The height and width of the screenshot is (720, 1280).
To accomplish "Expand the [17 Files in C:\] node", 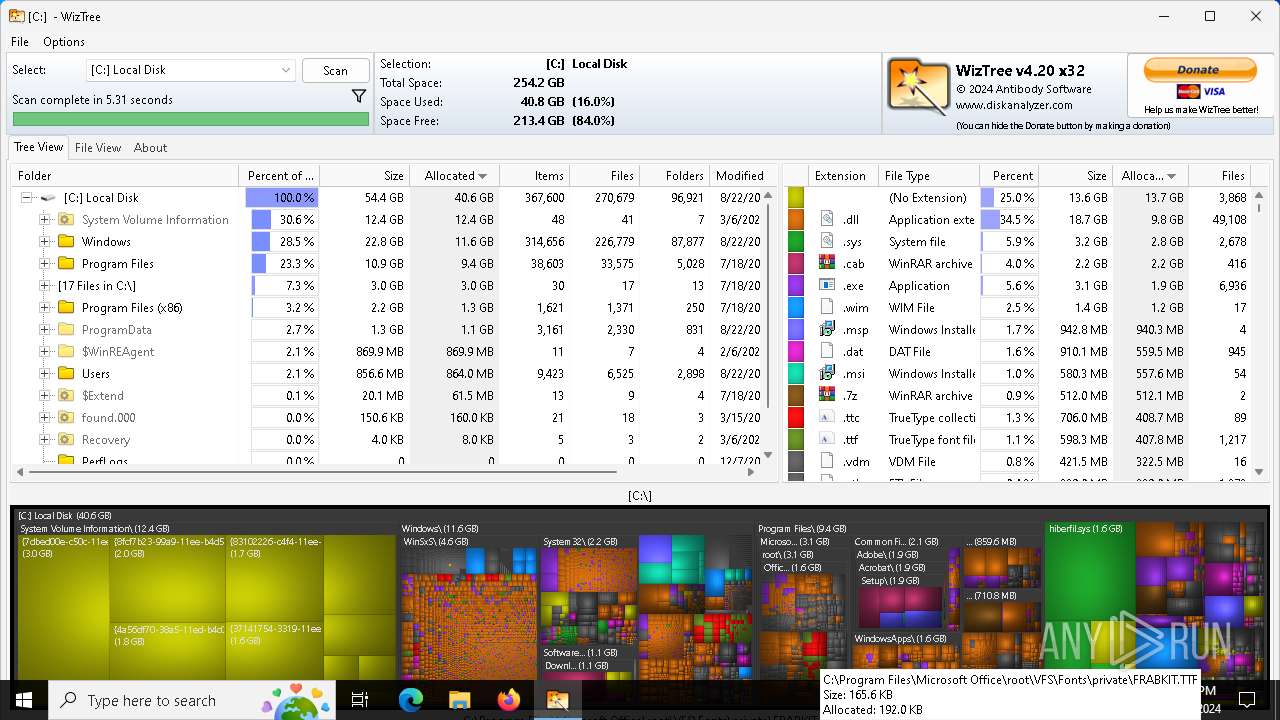I will [45, 286].
